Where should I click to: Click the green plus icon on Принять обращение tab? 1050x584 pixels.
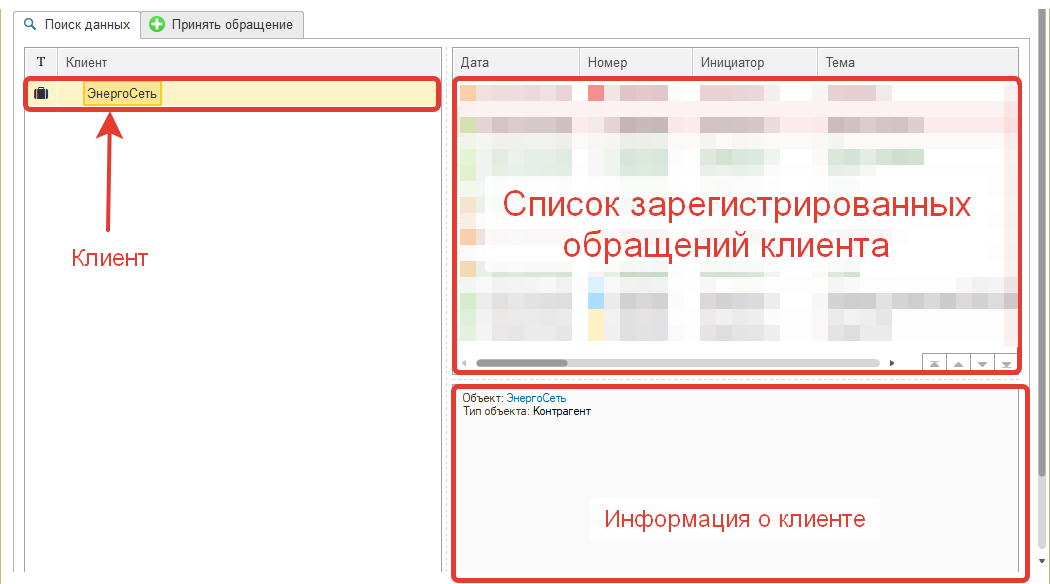[x=158, y=25]
